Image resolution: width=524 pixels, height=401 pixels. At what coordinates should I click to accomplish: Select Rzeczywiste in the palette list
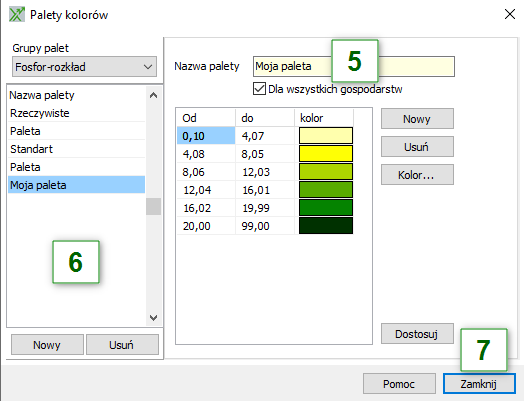77,113
